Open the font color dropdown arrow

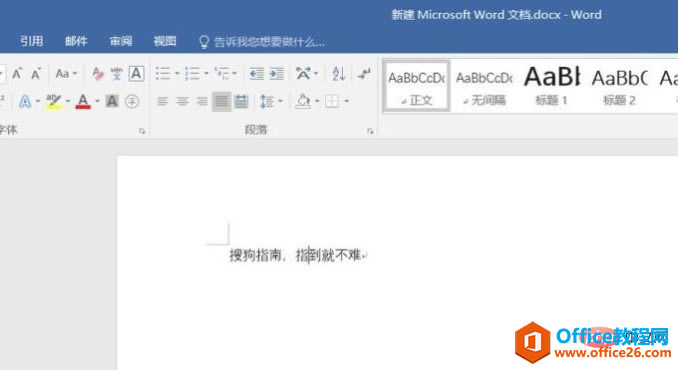97,102
